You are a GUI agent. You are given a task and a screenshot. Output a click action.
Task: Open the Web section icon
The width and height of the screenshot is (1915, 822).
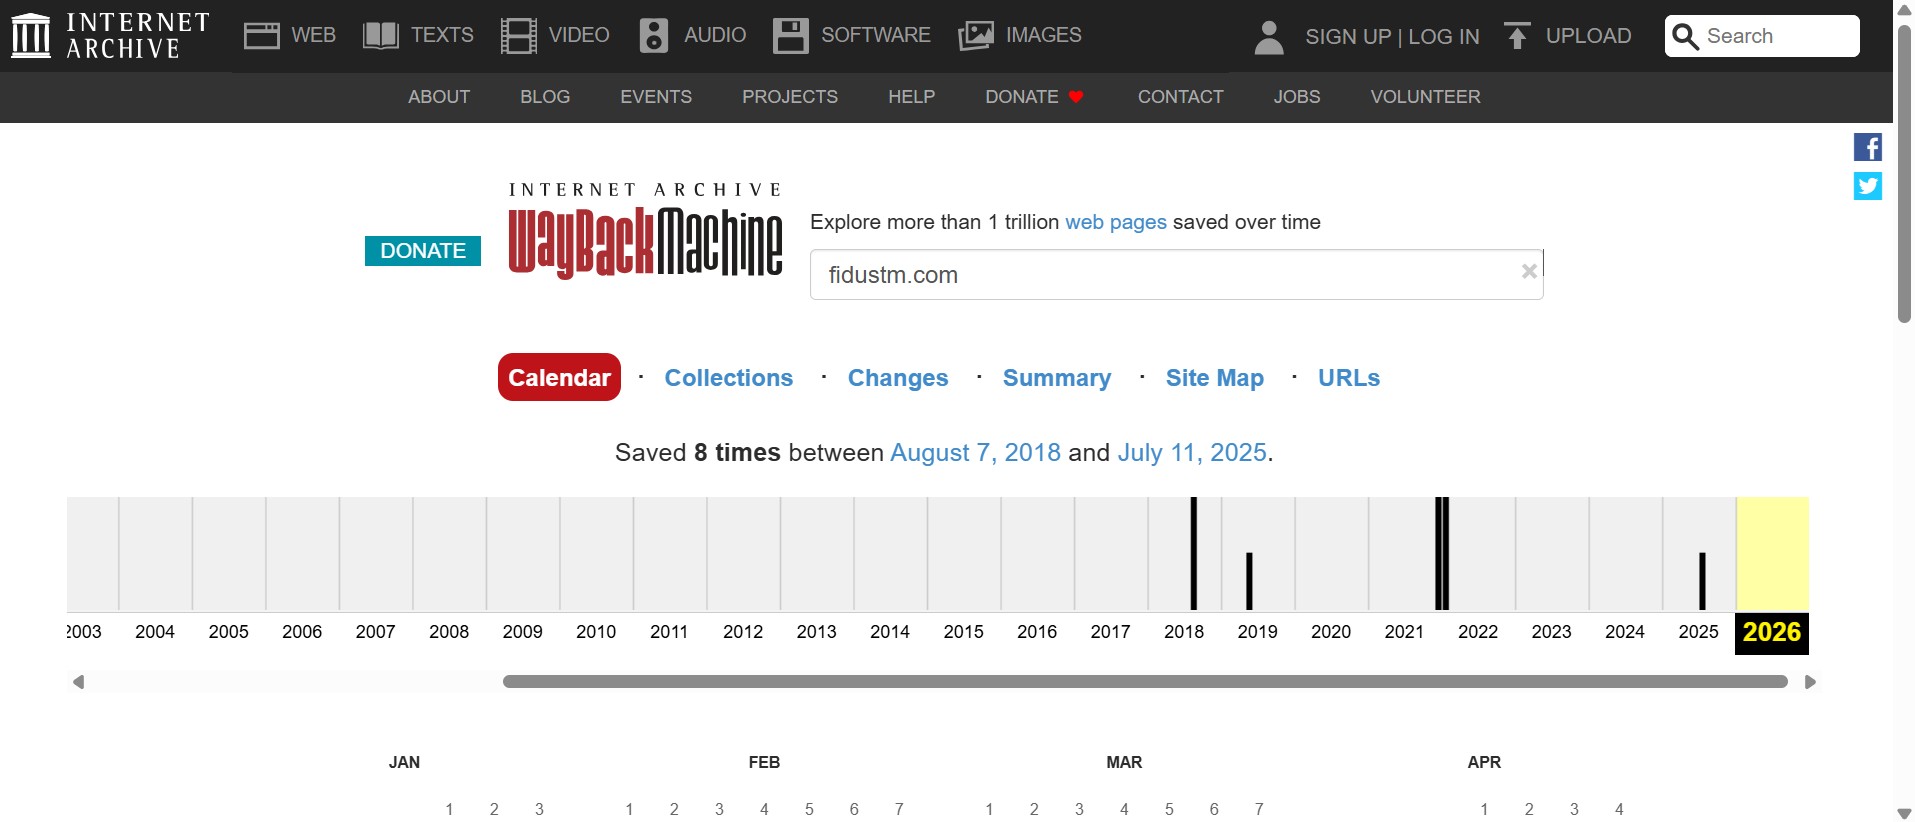point(262,36)
